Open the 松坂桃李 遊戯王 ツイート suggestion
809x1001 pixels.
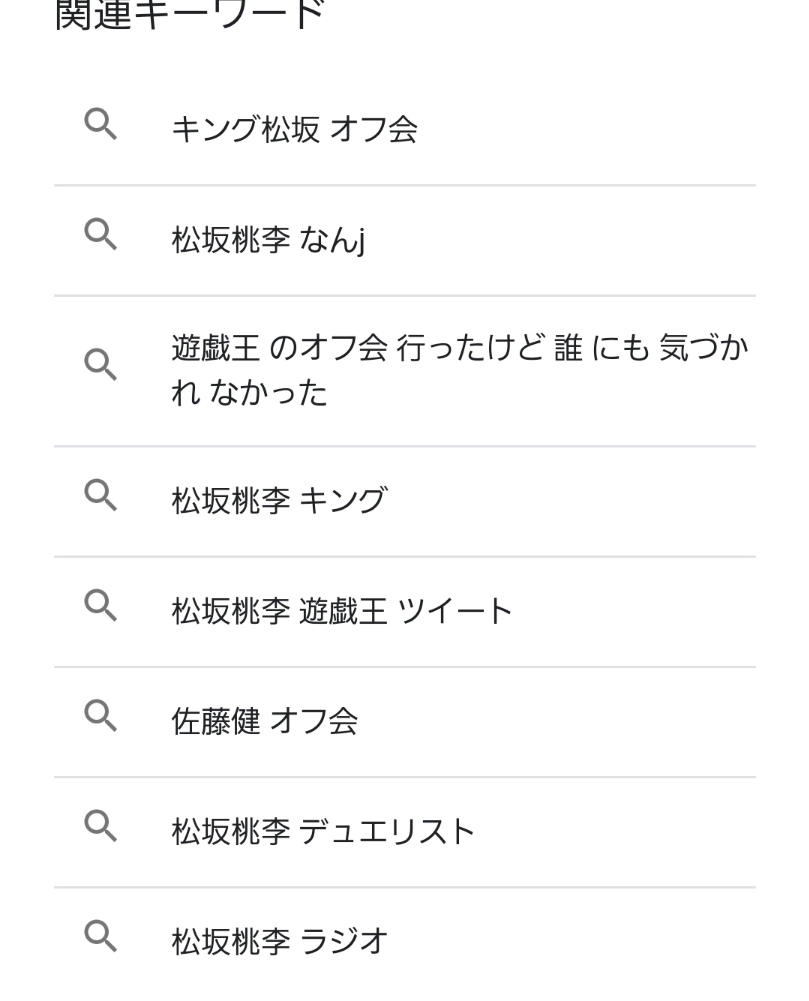pos(341,610)
